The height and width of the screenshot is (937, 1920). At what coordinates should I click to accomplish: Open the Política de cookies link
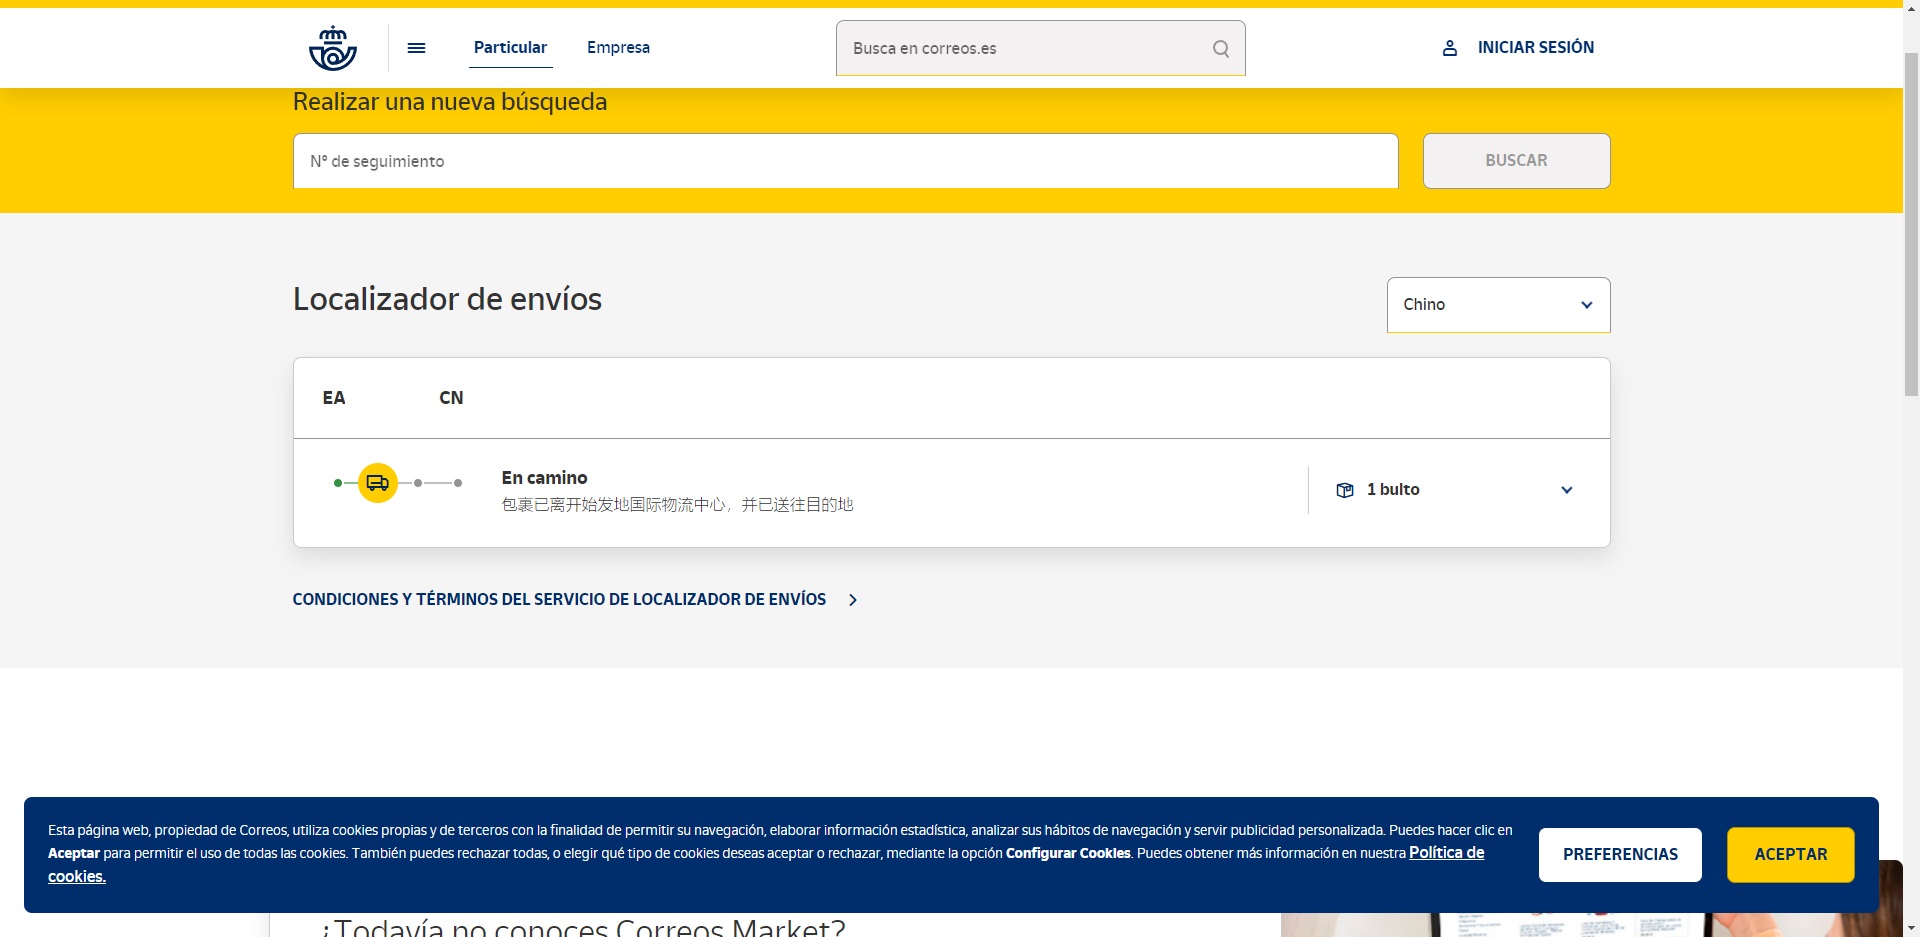point(1446,853)
